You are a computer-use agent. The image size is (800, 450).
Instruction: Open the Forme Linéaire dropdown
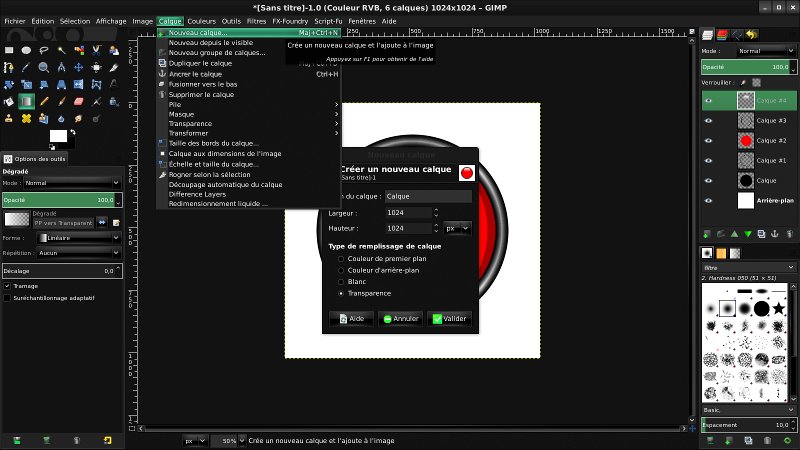click(79, 238)
